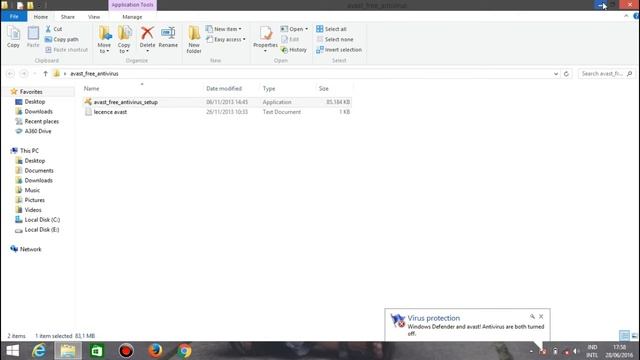Open the recent locations dropdown arrow
Image resolution: width=640 pixels, height=360 pixels.
[35, 73]
